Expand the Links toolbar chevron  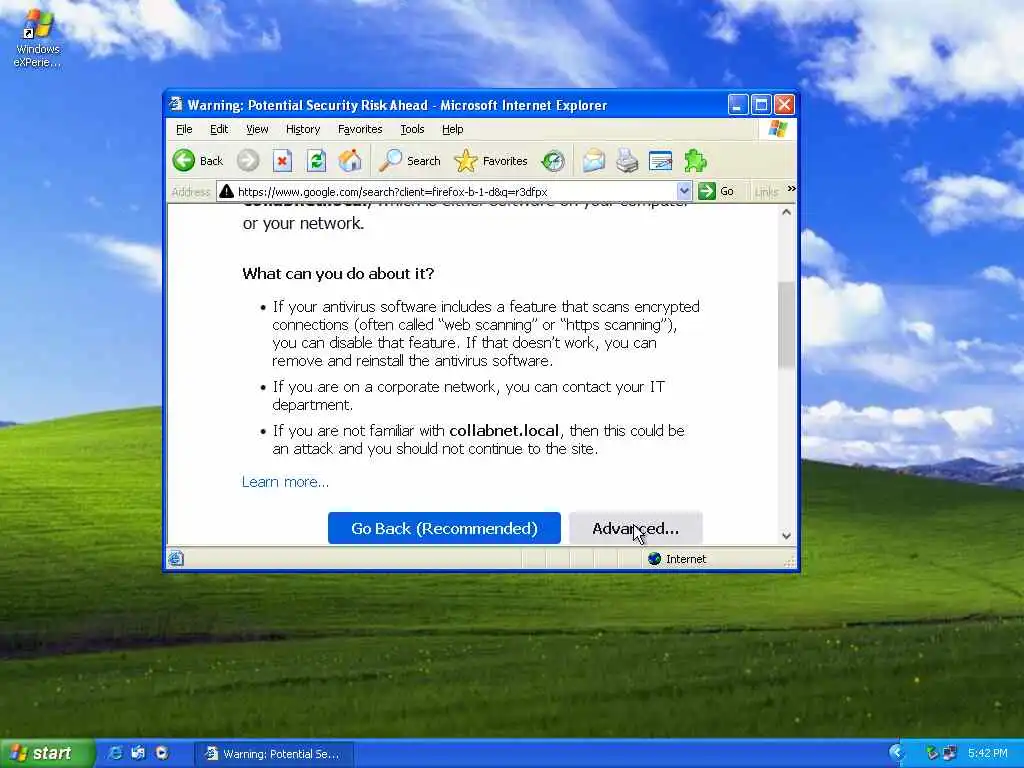792,189
